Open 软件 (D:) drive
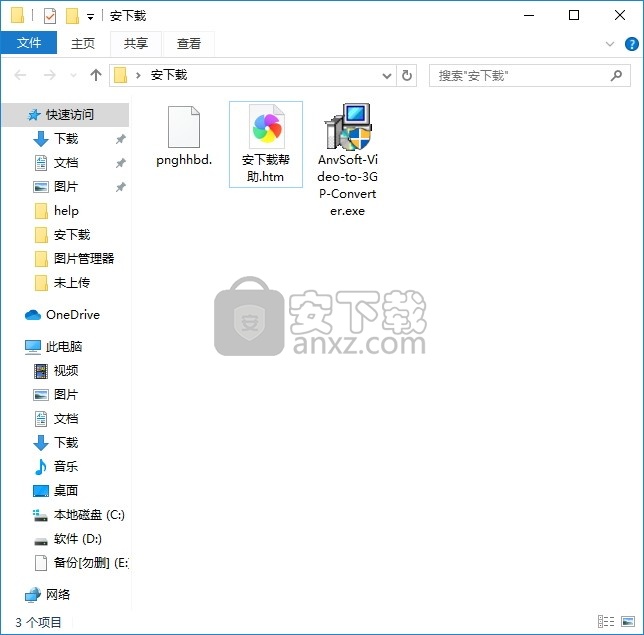The width and height of the screenshot is (644, 635). click(x=66, y=538)
